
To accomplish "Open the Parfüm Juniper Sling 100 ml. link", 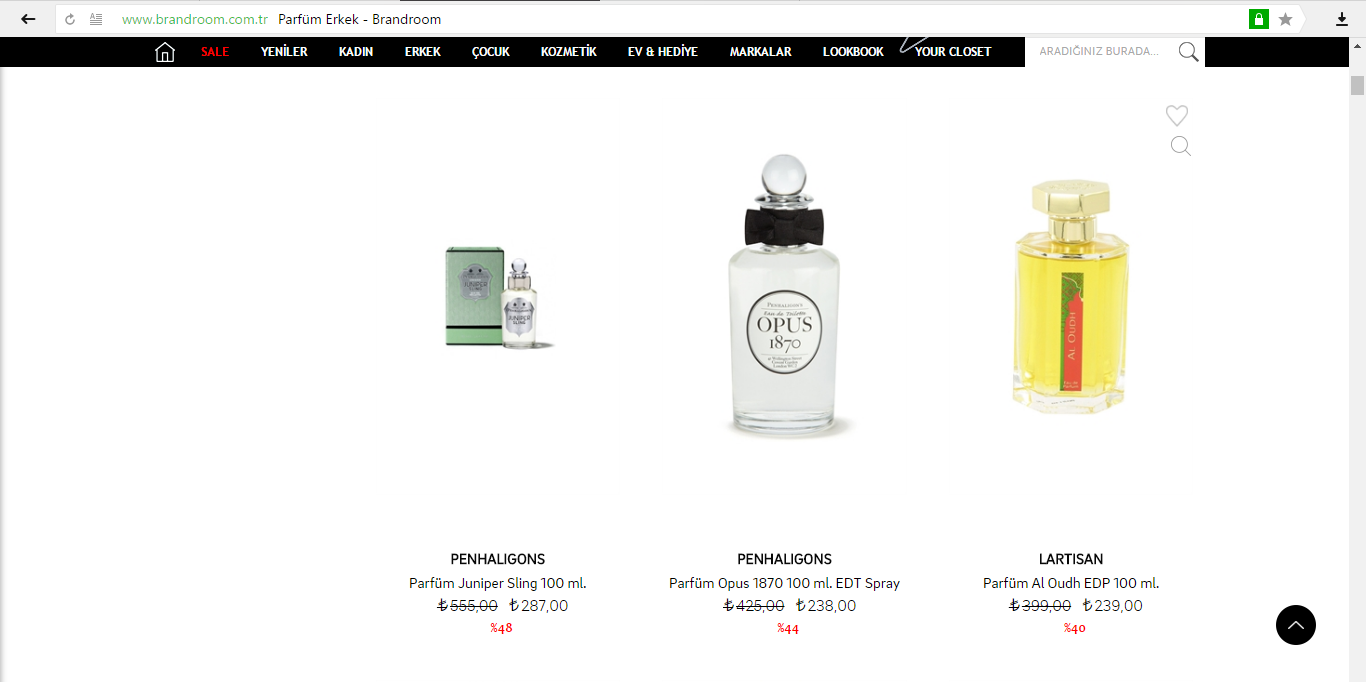I will (x=497, y=583).
